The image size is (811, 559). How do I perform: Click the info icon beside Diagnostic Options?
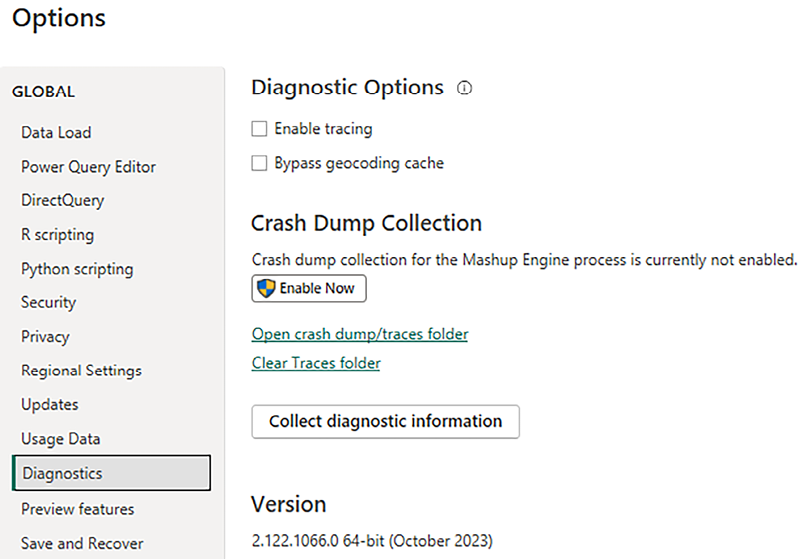[x=464, y=88]
